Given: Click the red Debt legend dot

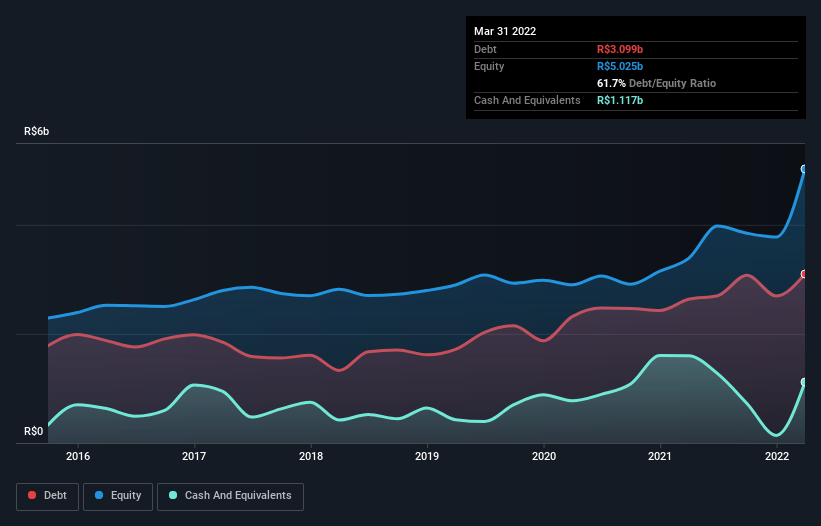Looking at the screenshot, I should click(32, 495).
